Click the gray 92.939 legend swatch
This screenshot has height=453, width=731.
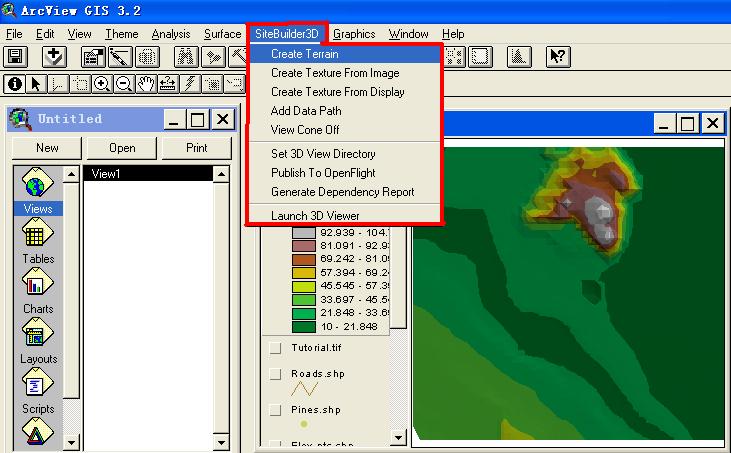(304, 233)
